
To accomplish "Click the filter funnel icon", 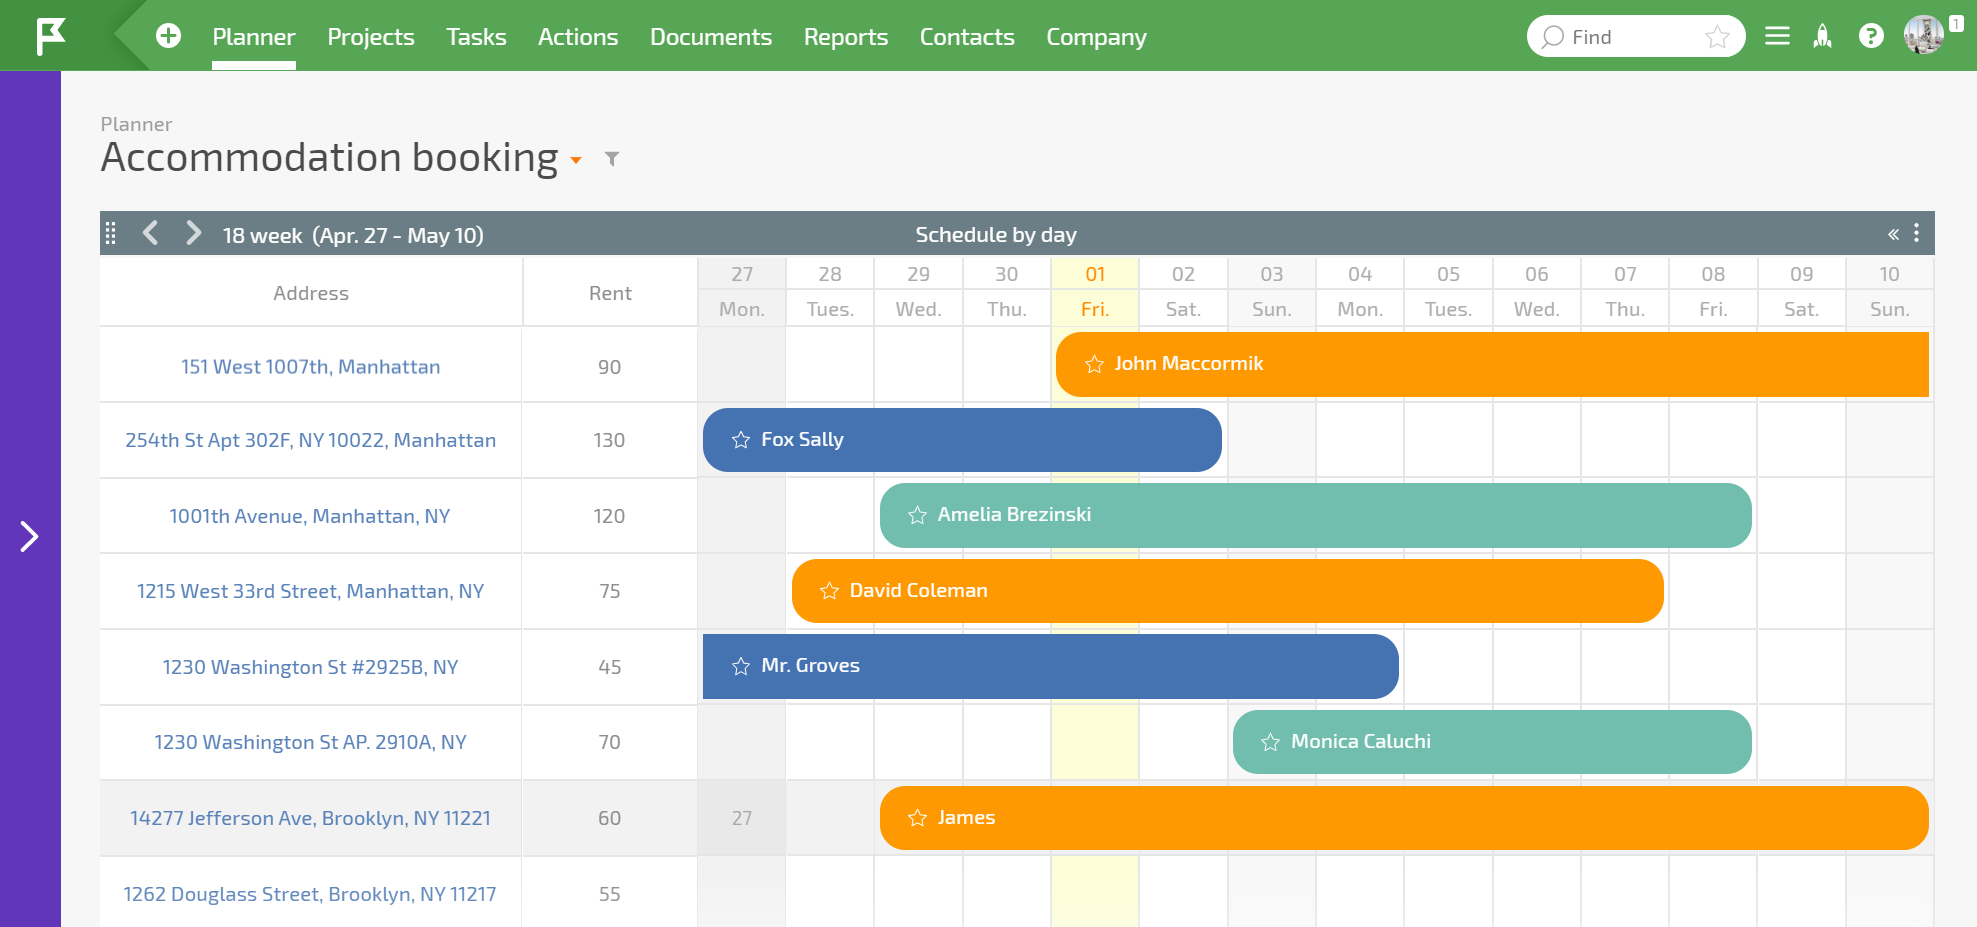I will click(x=612, y=159).
